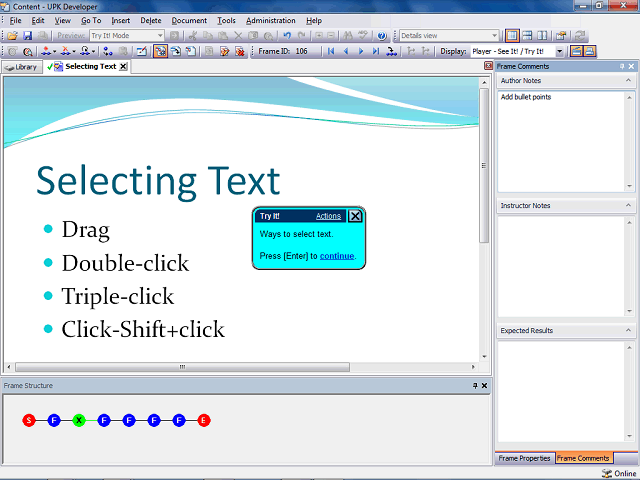
Task: Click the continue link in bubble
Action: (337, 256)
